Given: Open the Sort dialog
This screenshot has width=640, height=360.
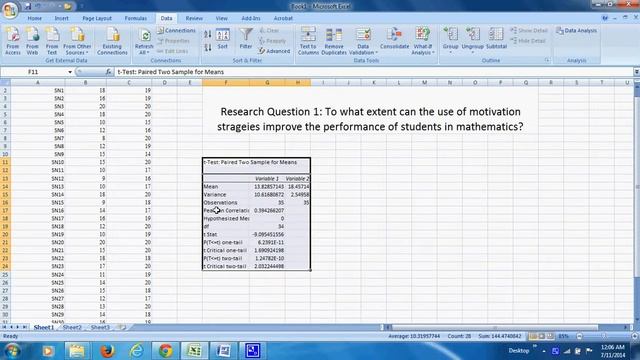Looking at the screenshot, I should point(222,39).
